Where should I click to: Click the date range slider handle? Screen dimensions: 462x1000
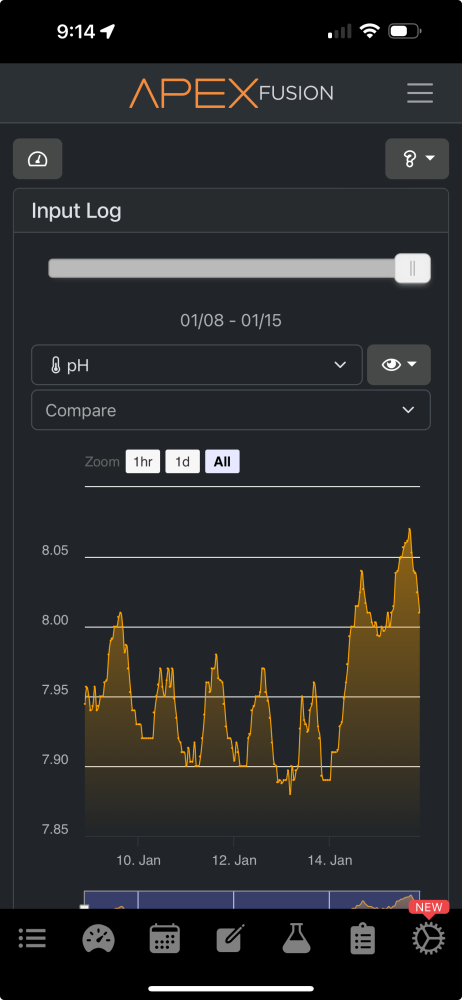pos(412,268)
